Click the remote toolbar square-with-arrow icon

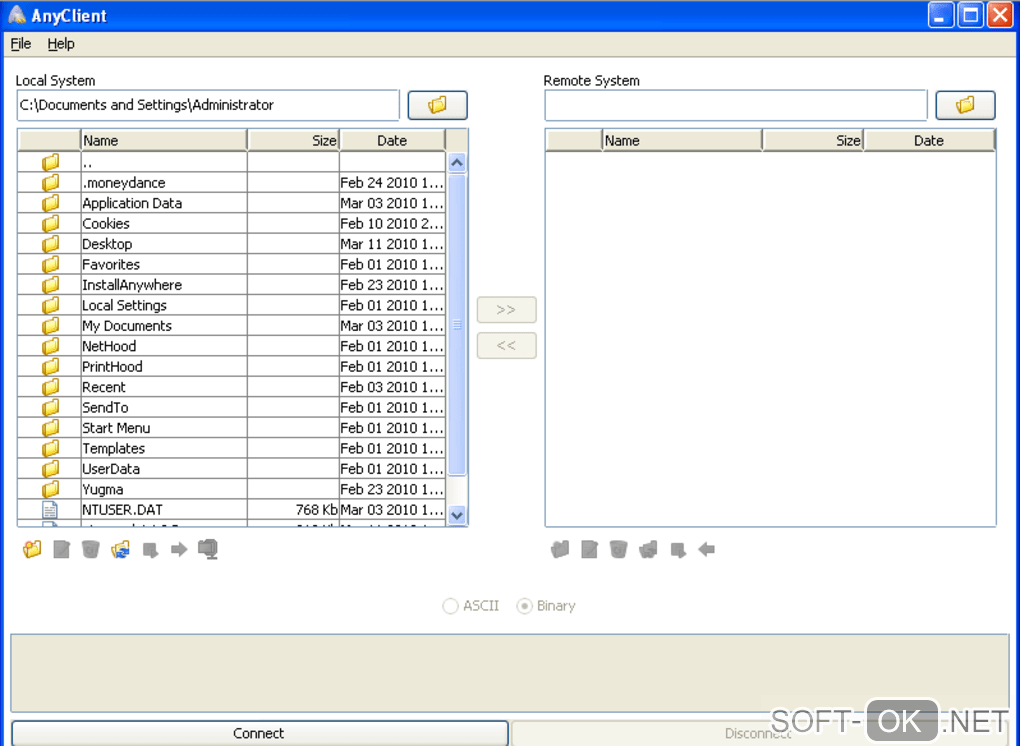tap(678, 550)
